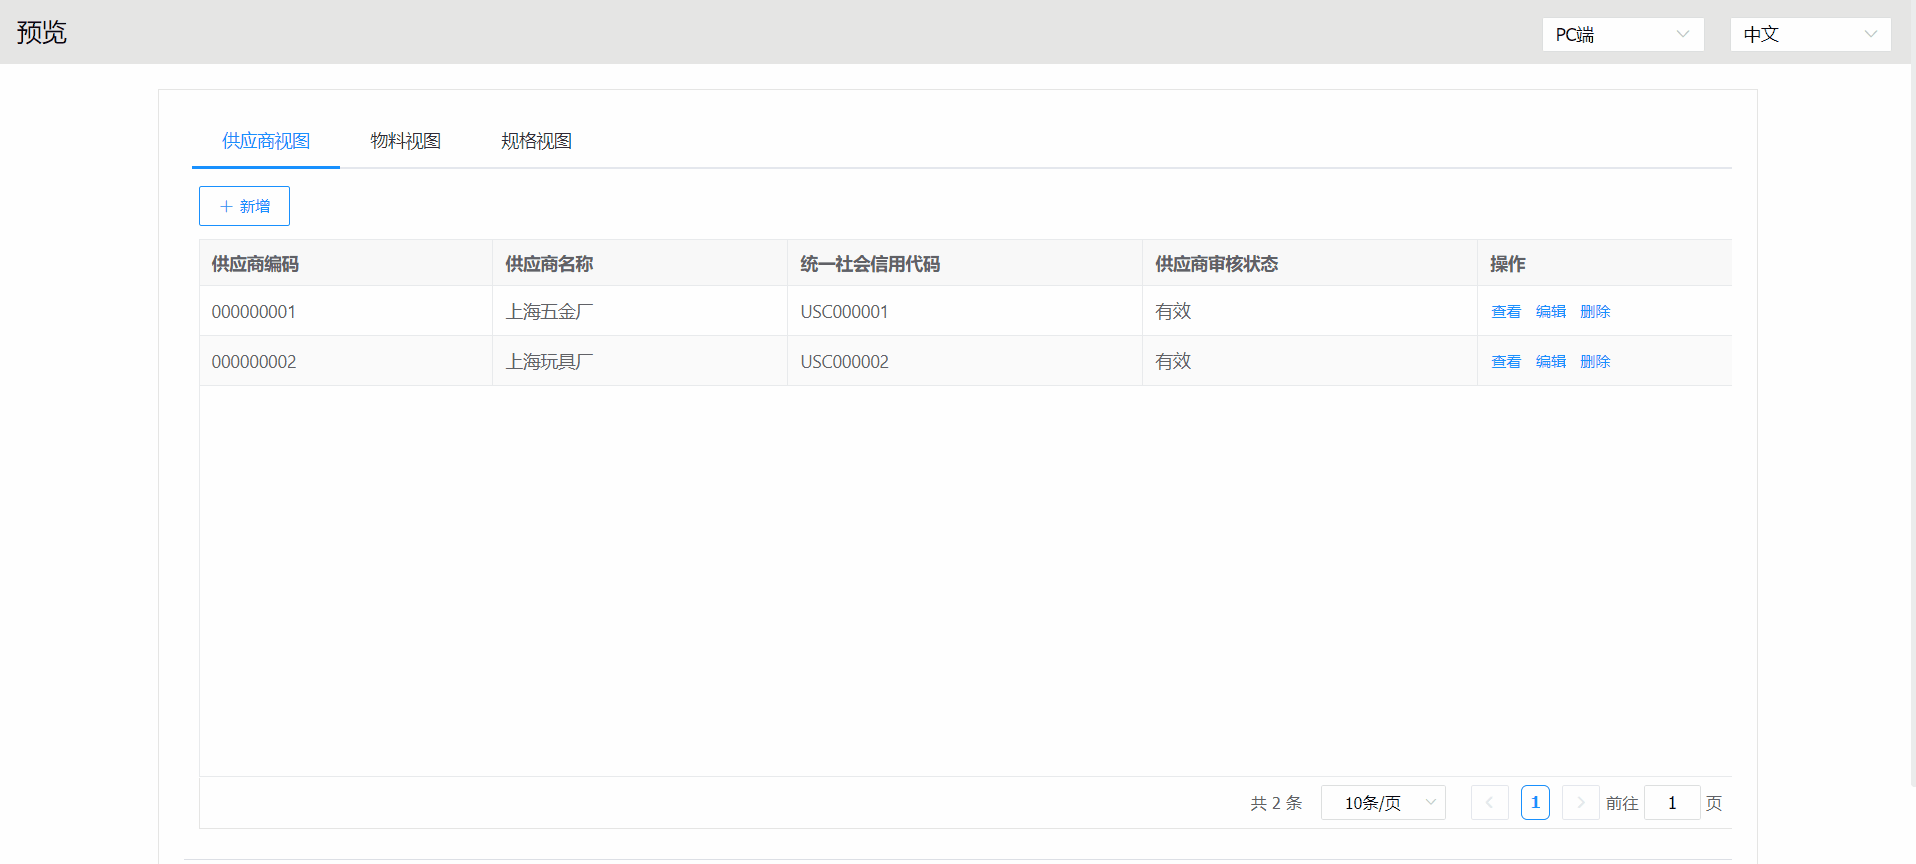Click page number 1 in pagination
The width and height of the screenshot is (1916, 864).
point(1535,803)
